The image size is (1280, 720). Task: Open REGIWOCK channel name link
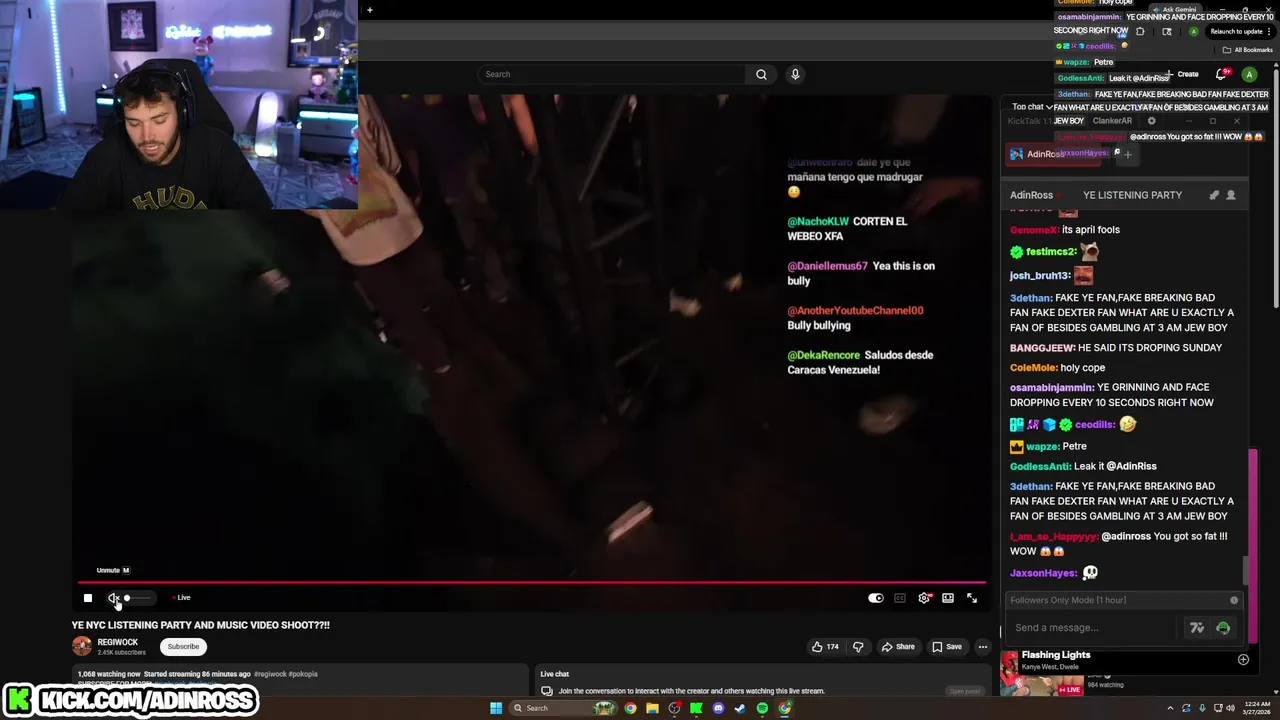click(118, 642)
